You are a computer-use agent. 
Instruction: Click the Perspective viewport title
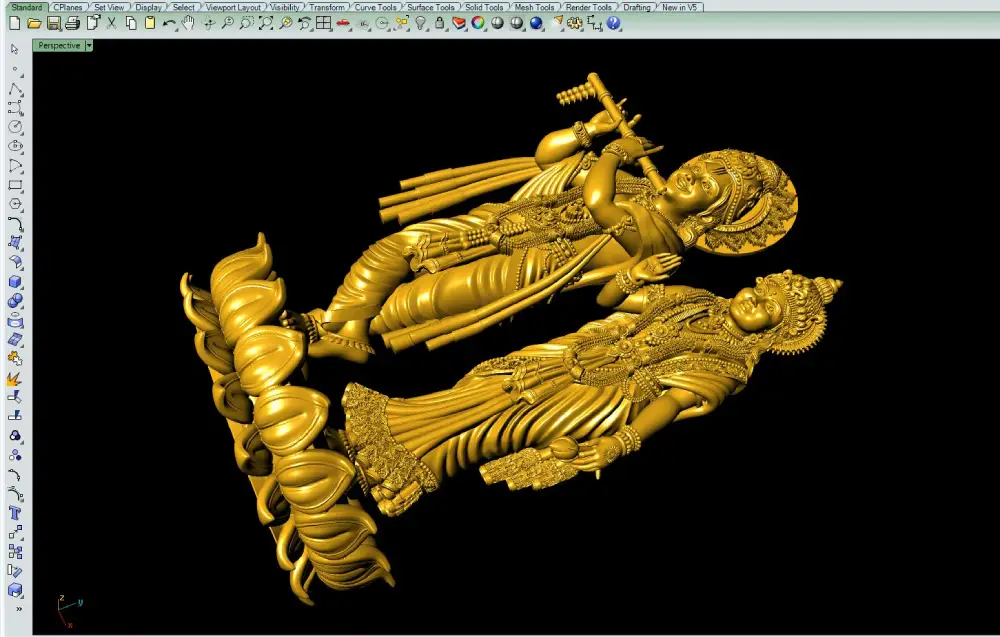(x=59, y=45)
